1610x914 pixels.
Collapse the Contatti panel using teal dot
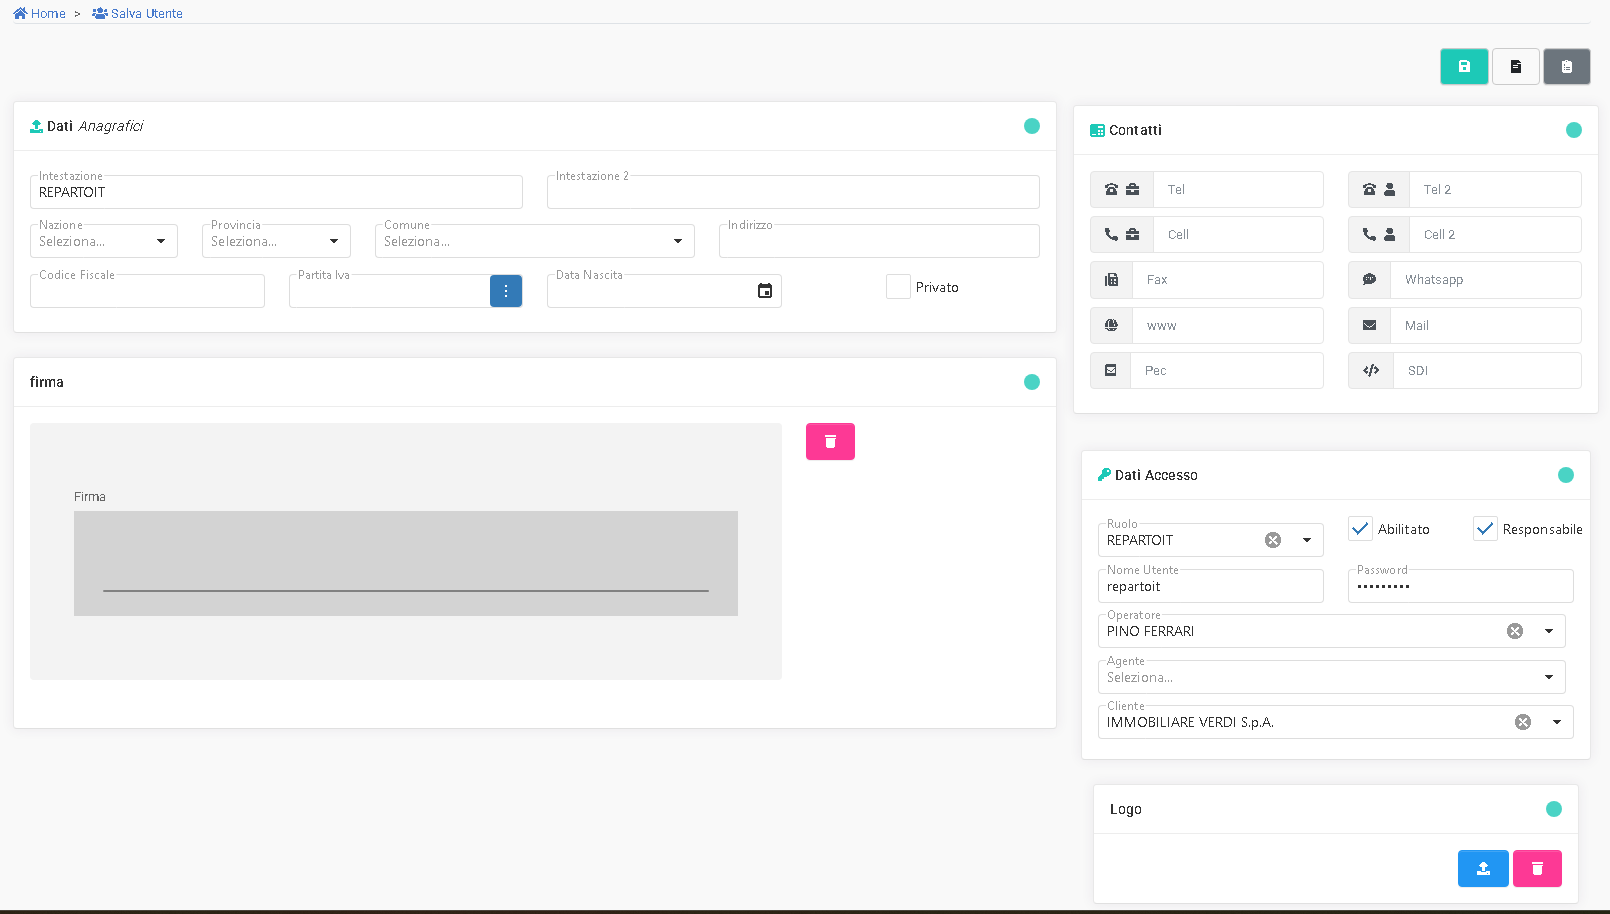pos(1573,130)
